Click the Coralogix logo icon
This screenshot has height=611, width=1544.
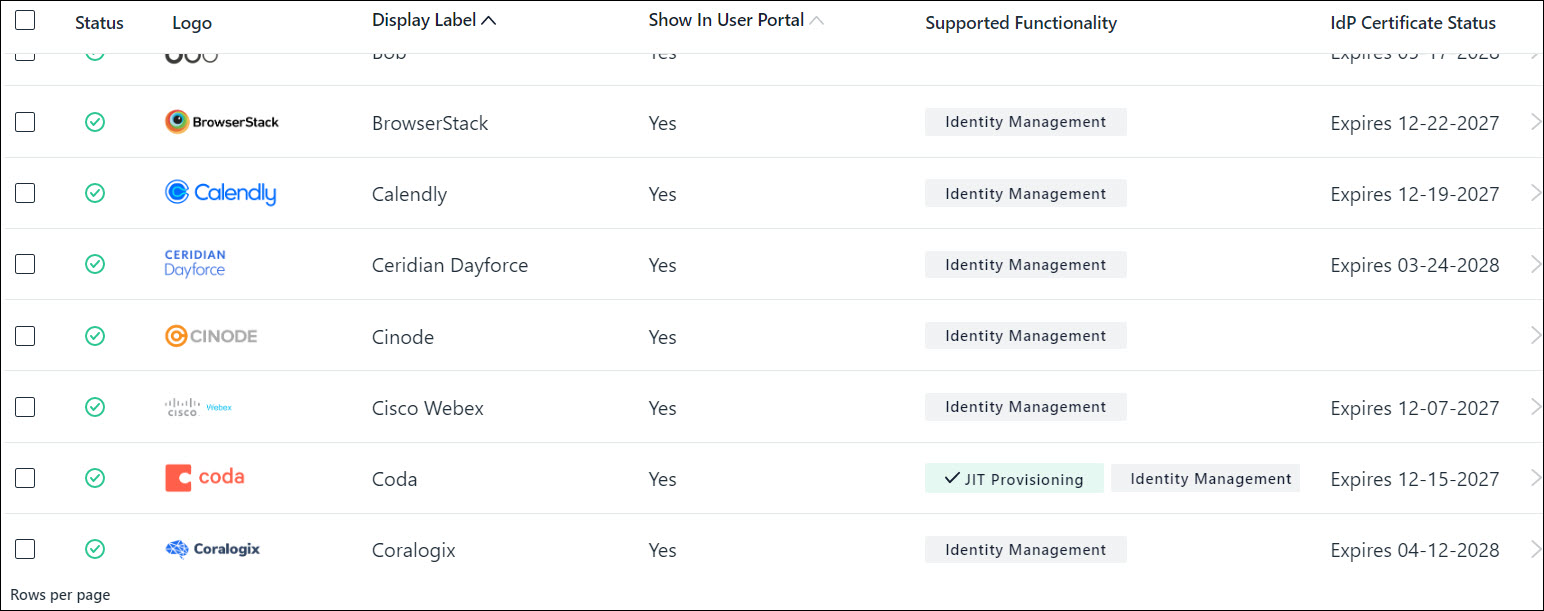(212, 549)
